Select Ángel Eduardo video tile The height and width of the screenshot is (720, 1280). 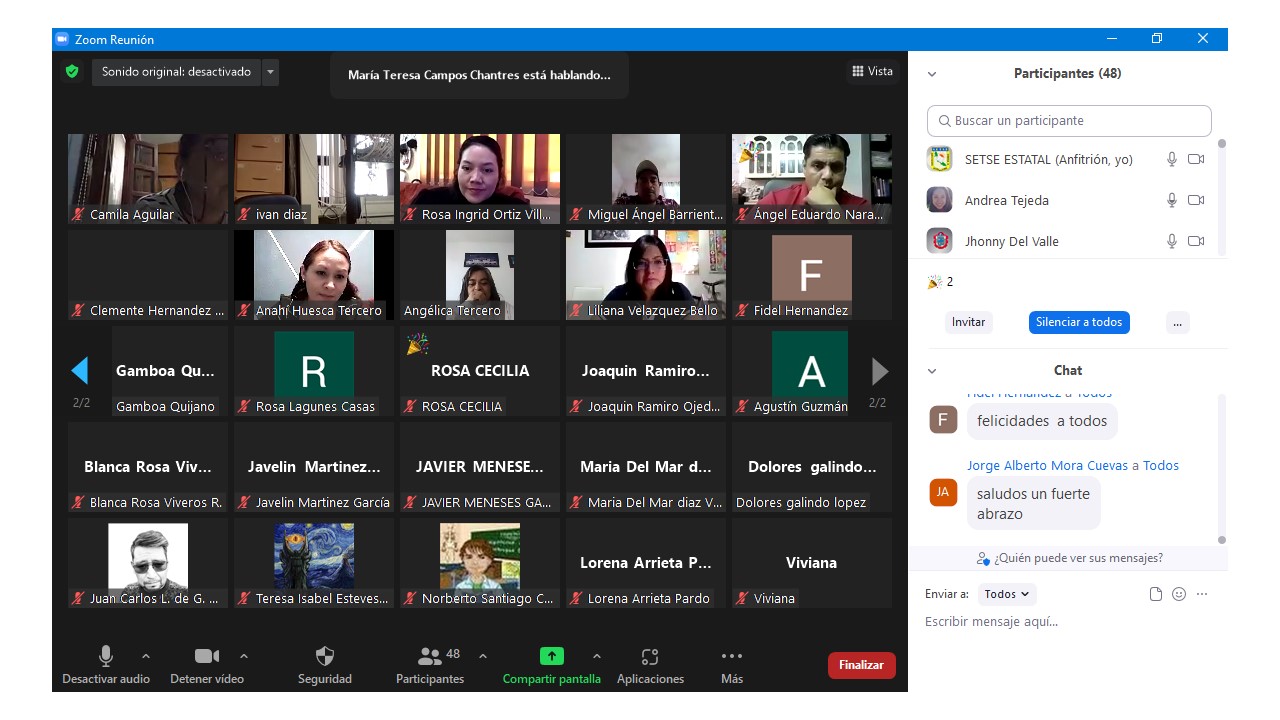tap(812, 179)
